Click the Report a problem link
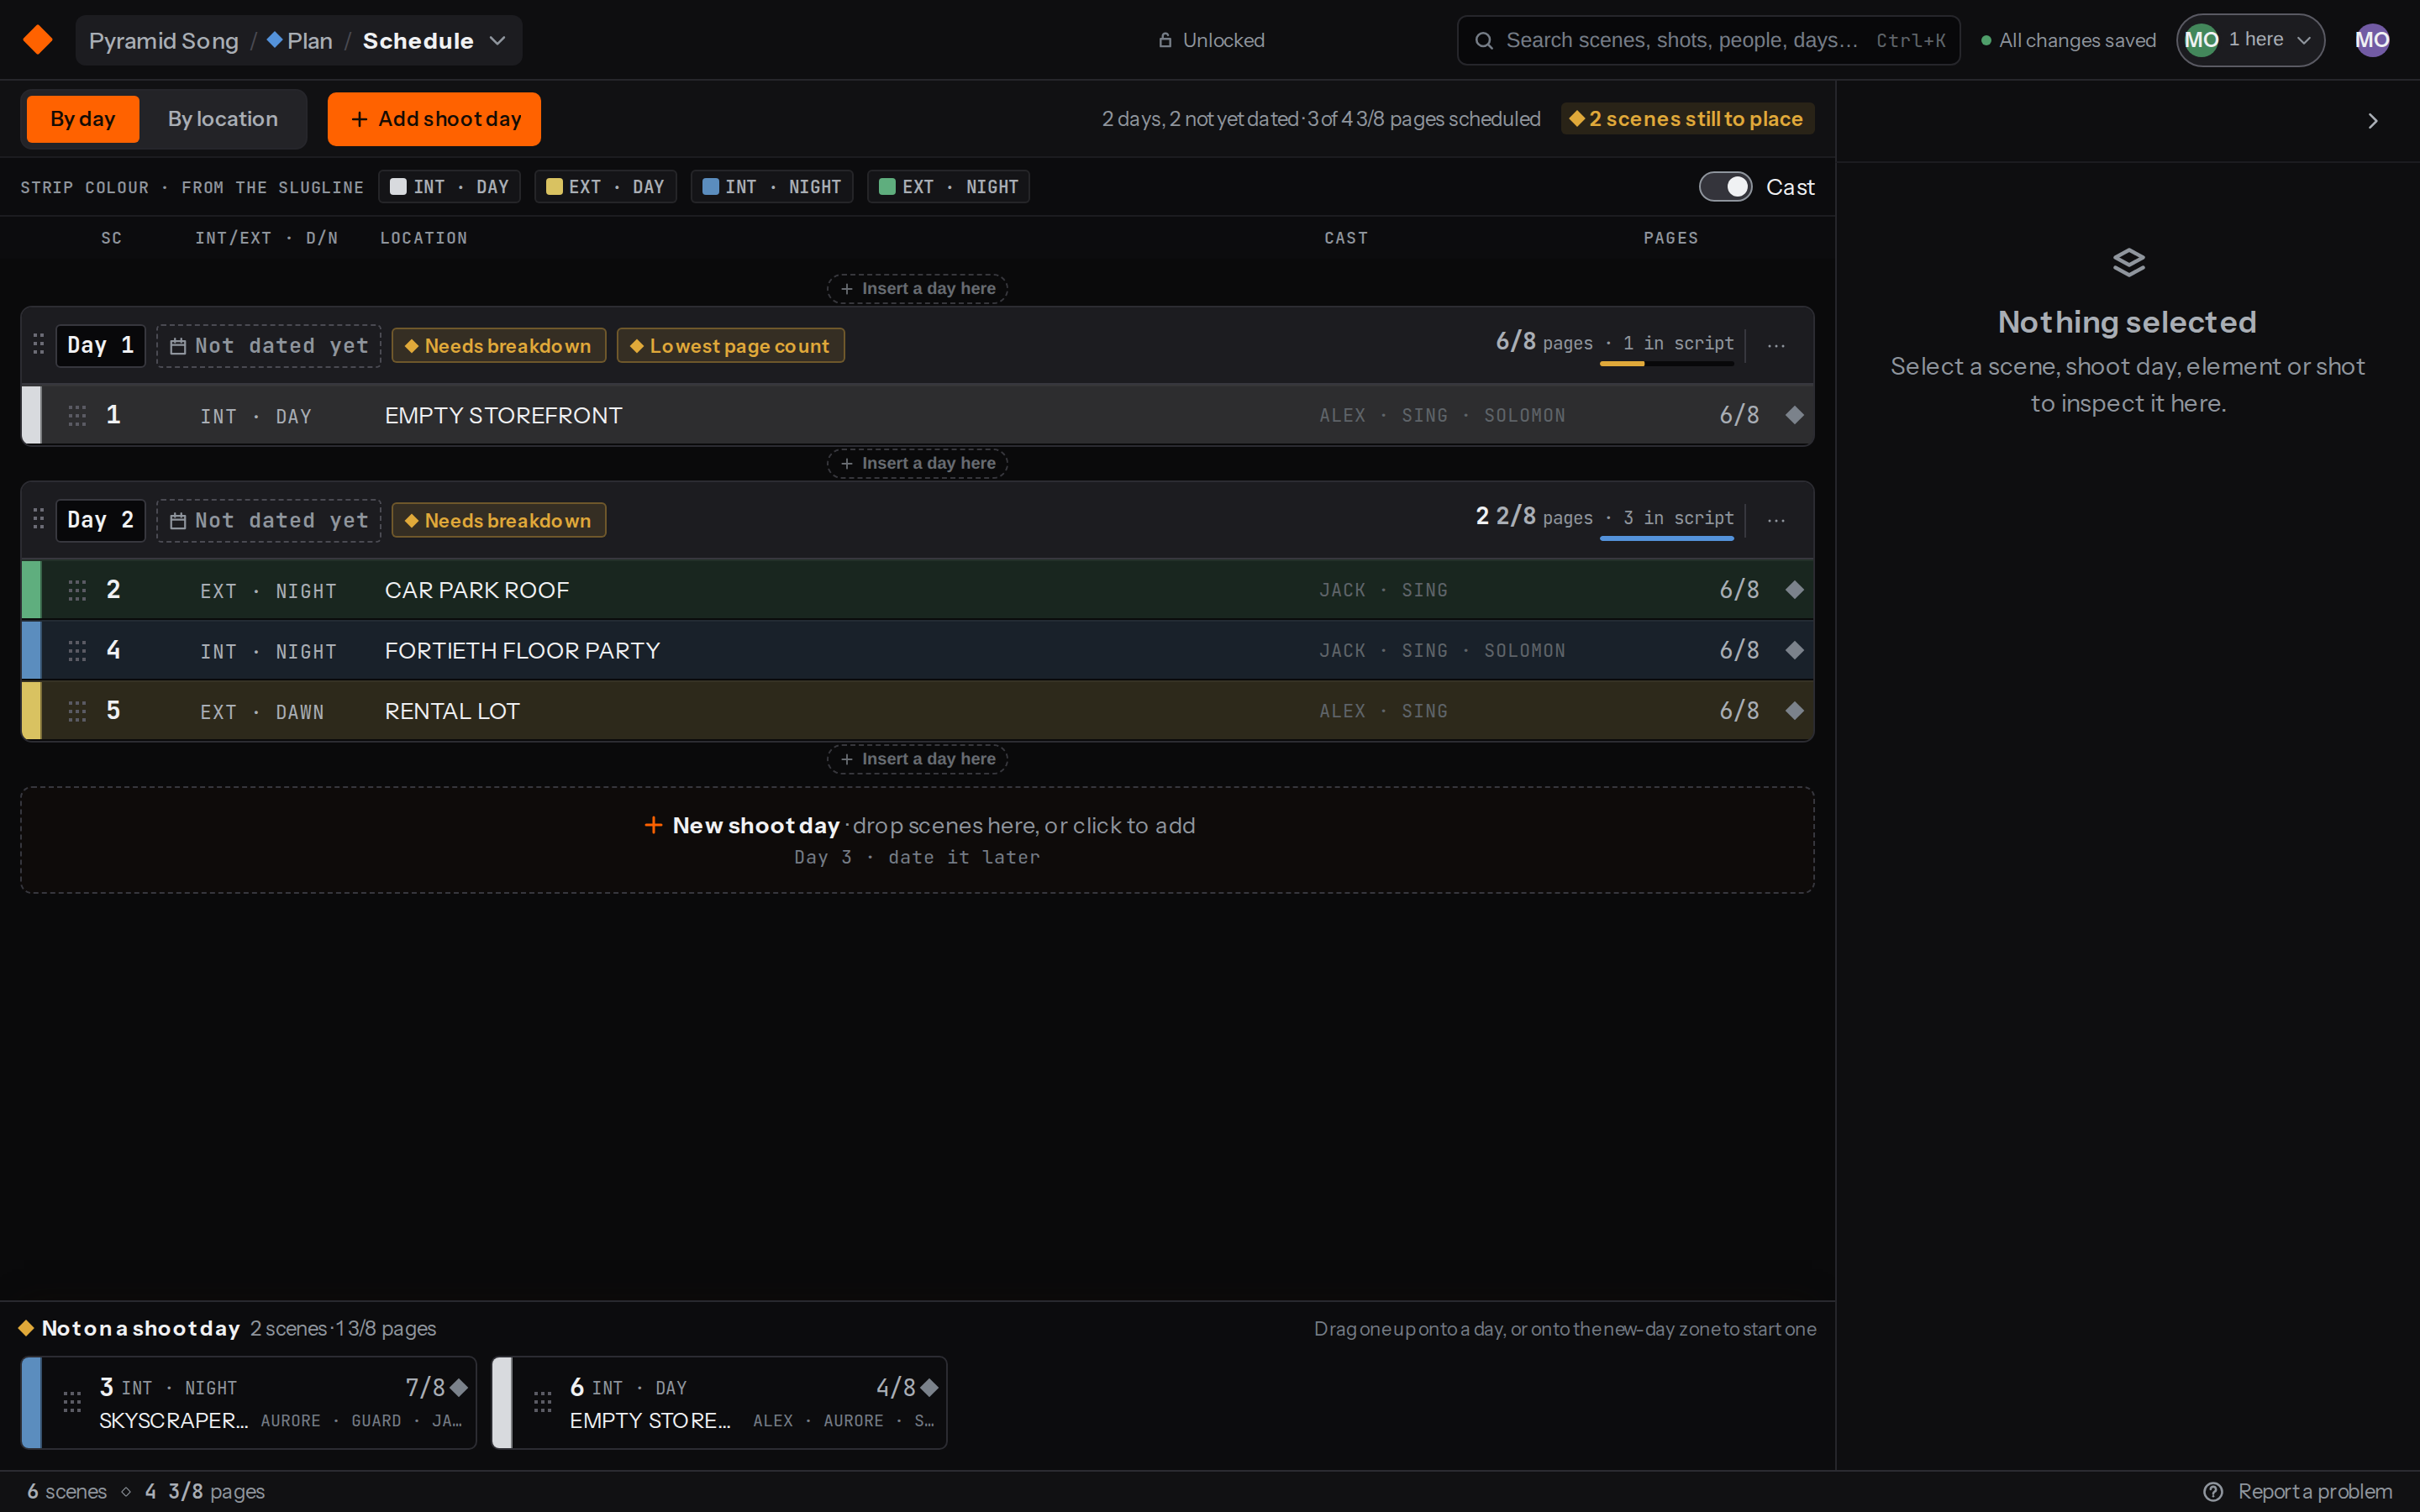This screenshot has width=2420, height=1512. tap(2298, 1491)
